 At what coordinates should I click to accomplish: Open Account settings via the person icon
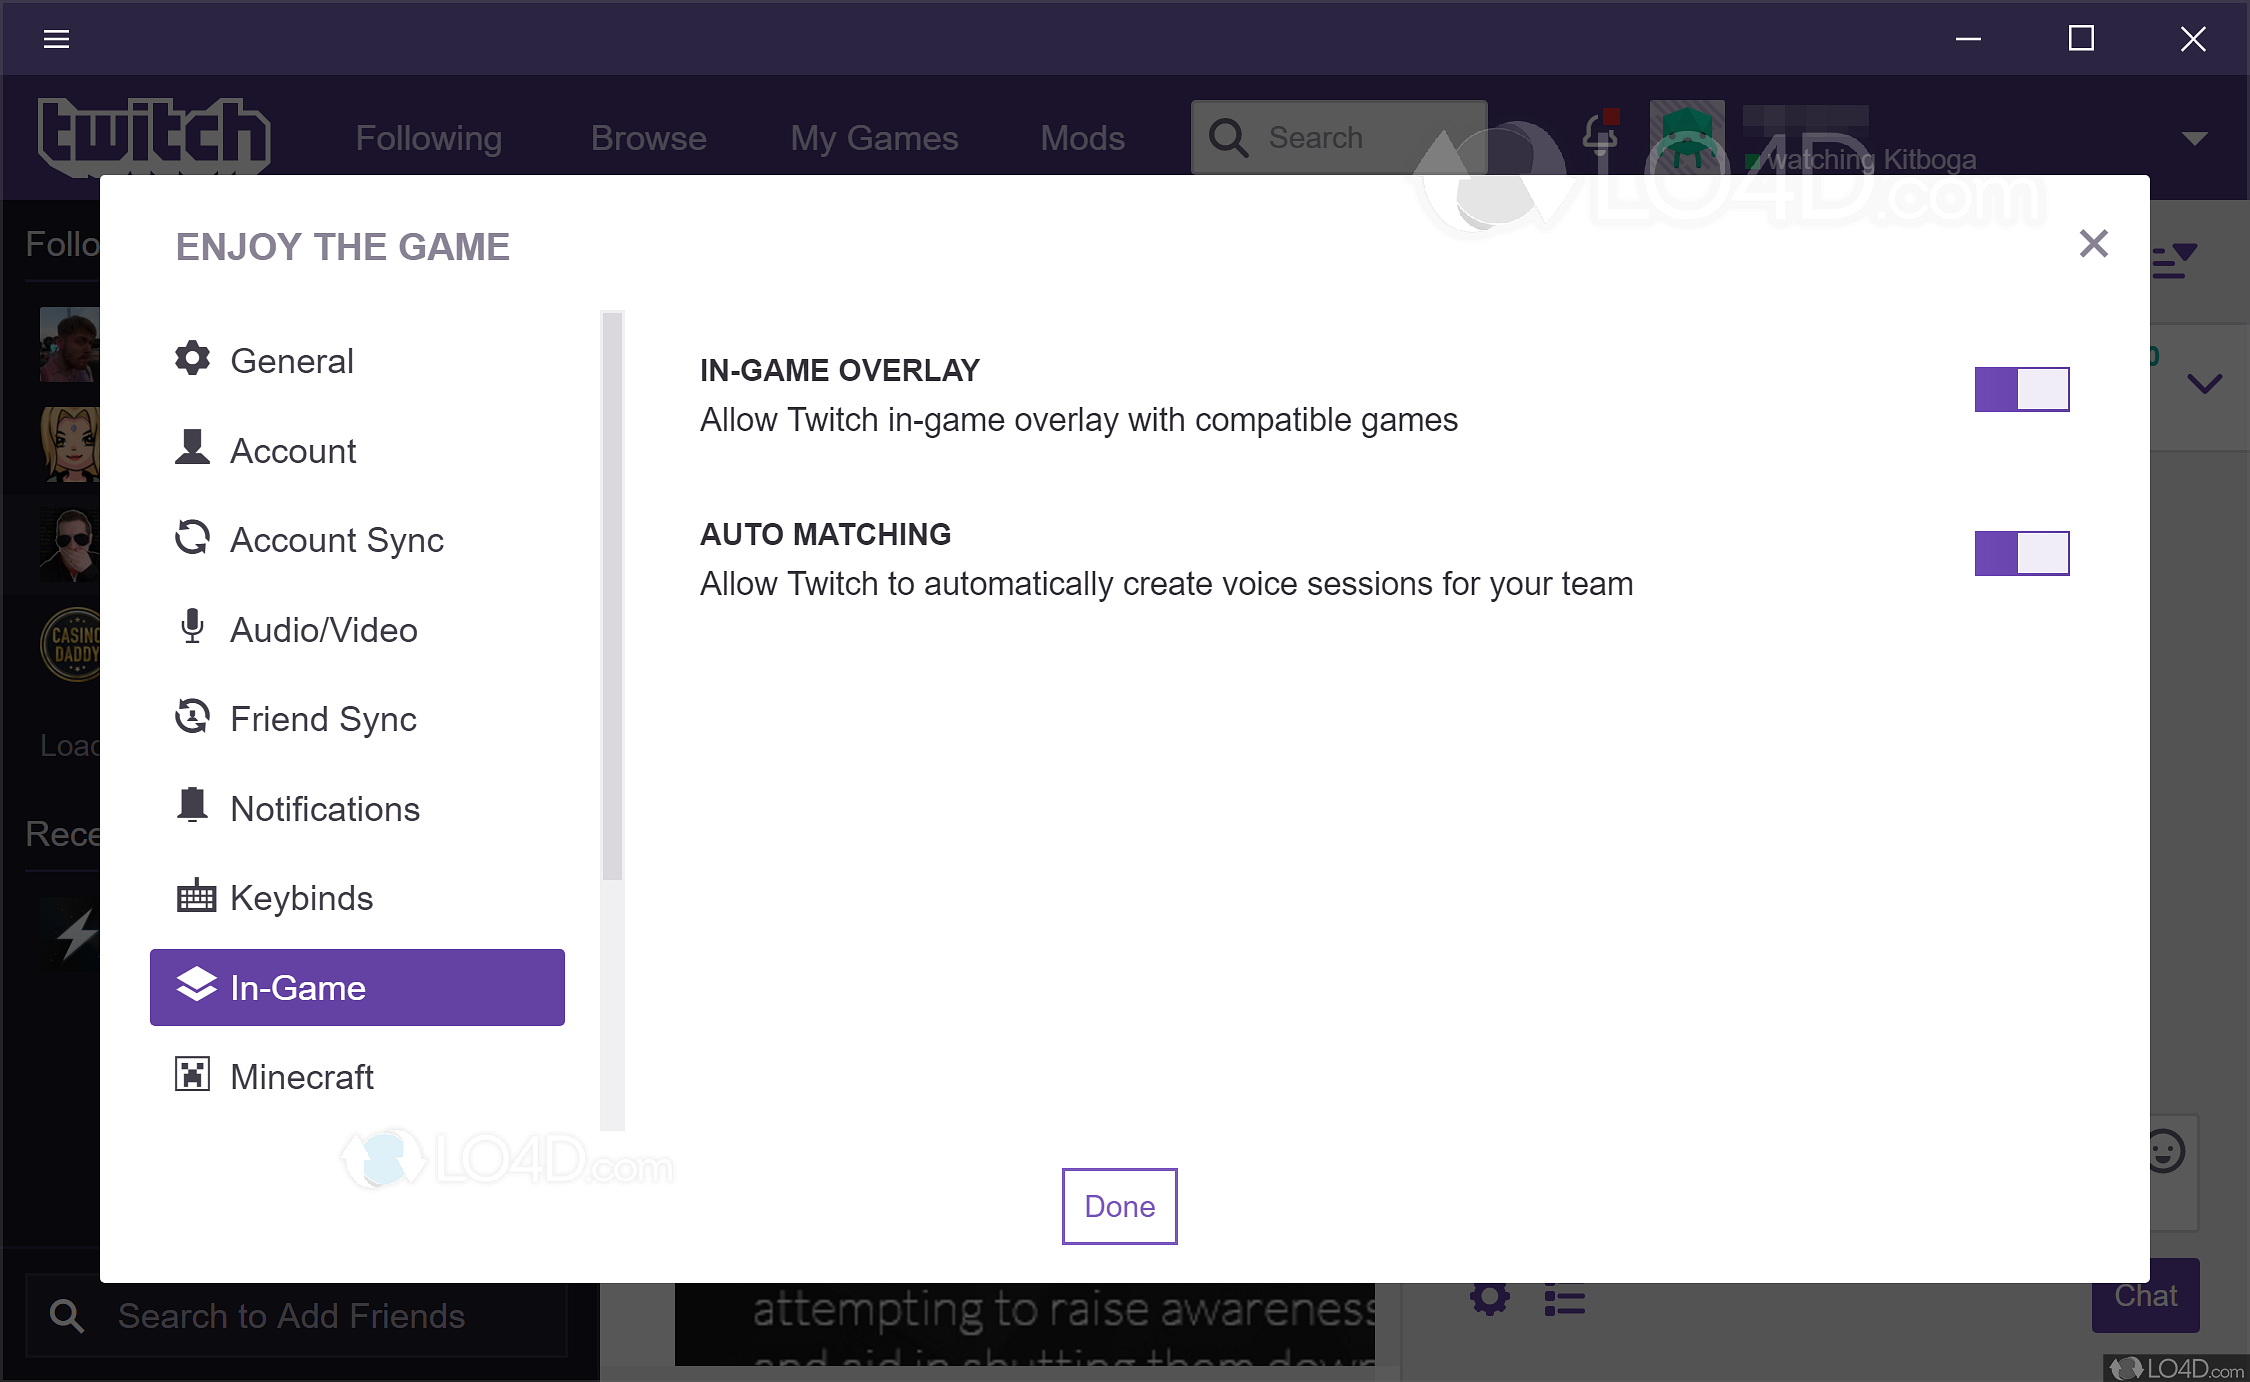click(193, 448)
